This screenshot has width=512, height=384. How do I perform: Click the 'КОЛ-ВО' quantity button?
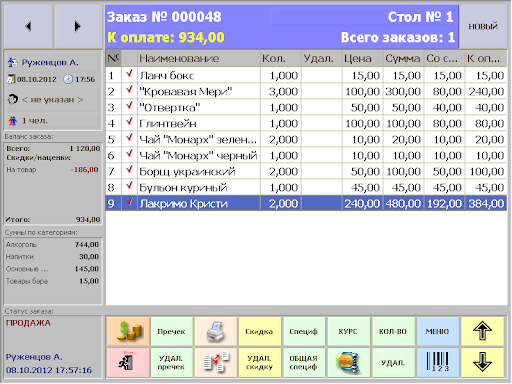point(393,331)
